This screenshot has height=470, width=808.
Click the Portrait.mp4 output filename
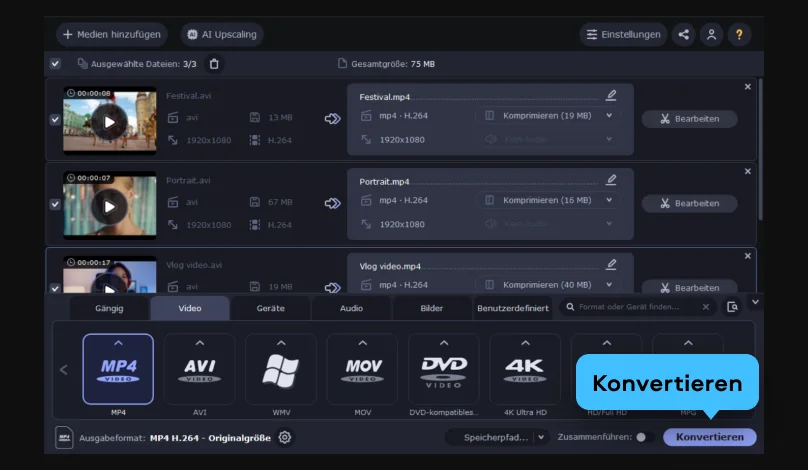pyautogui.click(x=384, y=181)
